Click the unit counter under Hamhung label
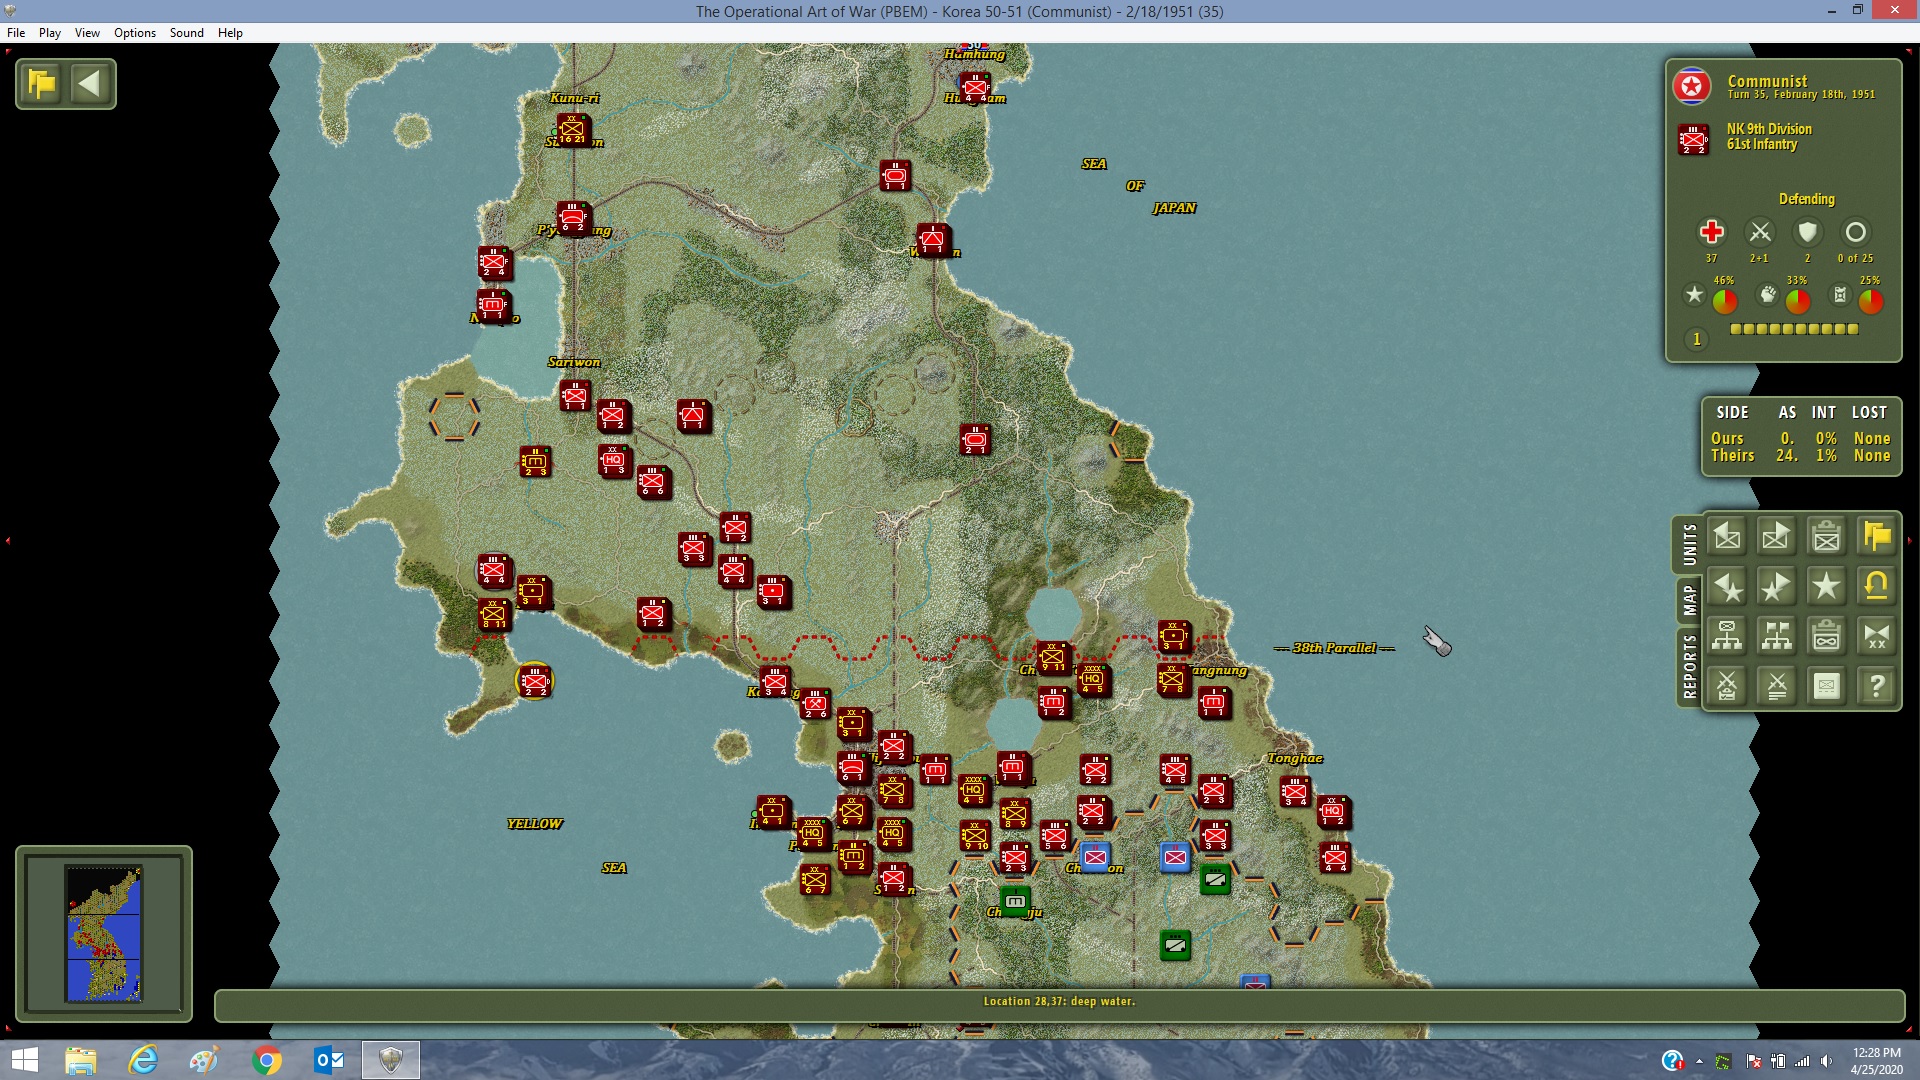 [975, 87]
